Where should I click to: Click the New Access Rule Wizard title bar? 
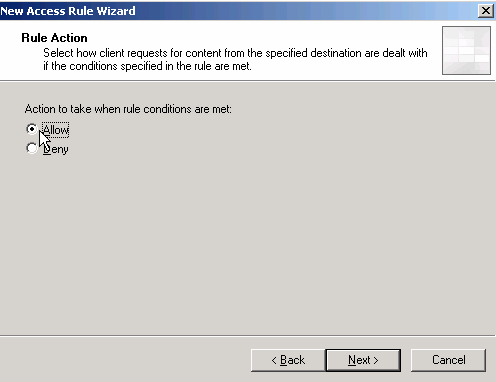[238, 11]
